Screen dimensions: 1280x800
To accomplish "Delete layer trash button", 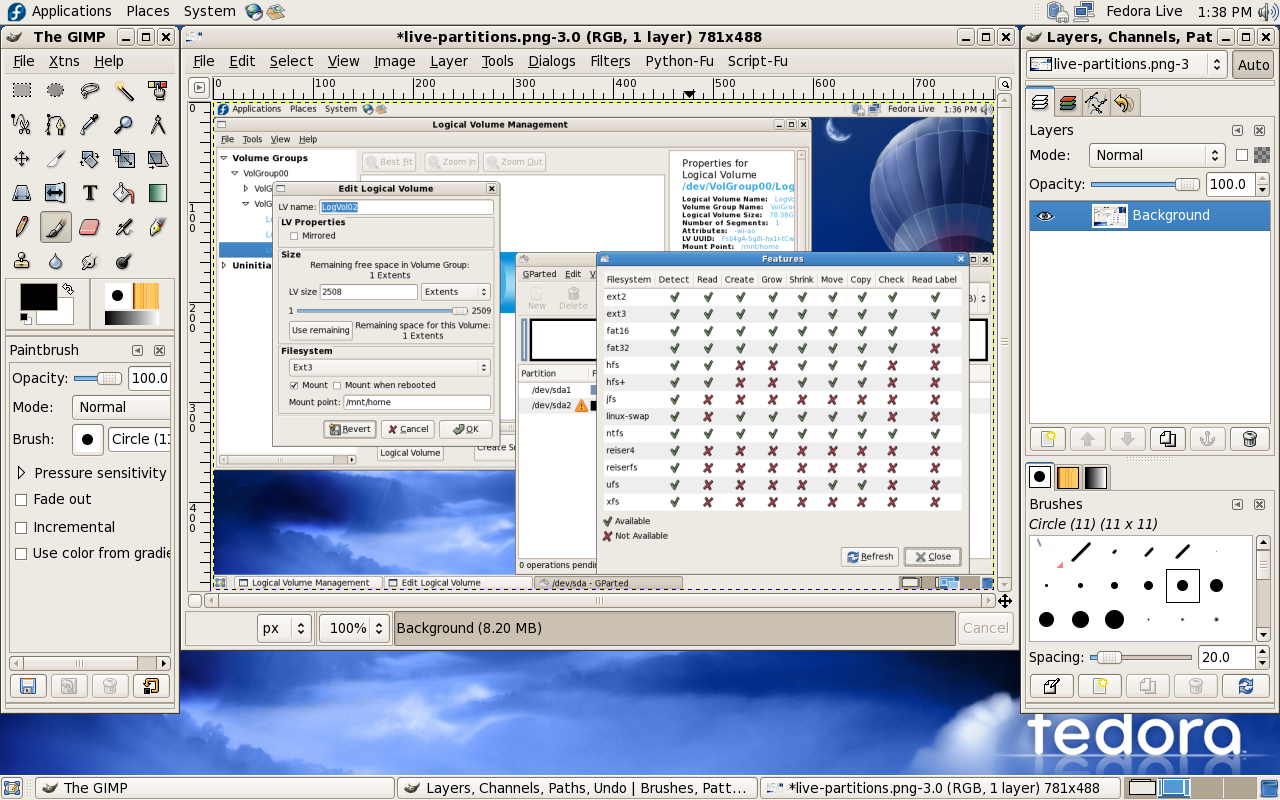I will pyautogui.click(x=1249, y=438).
